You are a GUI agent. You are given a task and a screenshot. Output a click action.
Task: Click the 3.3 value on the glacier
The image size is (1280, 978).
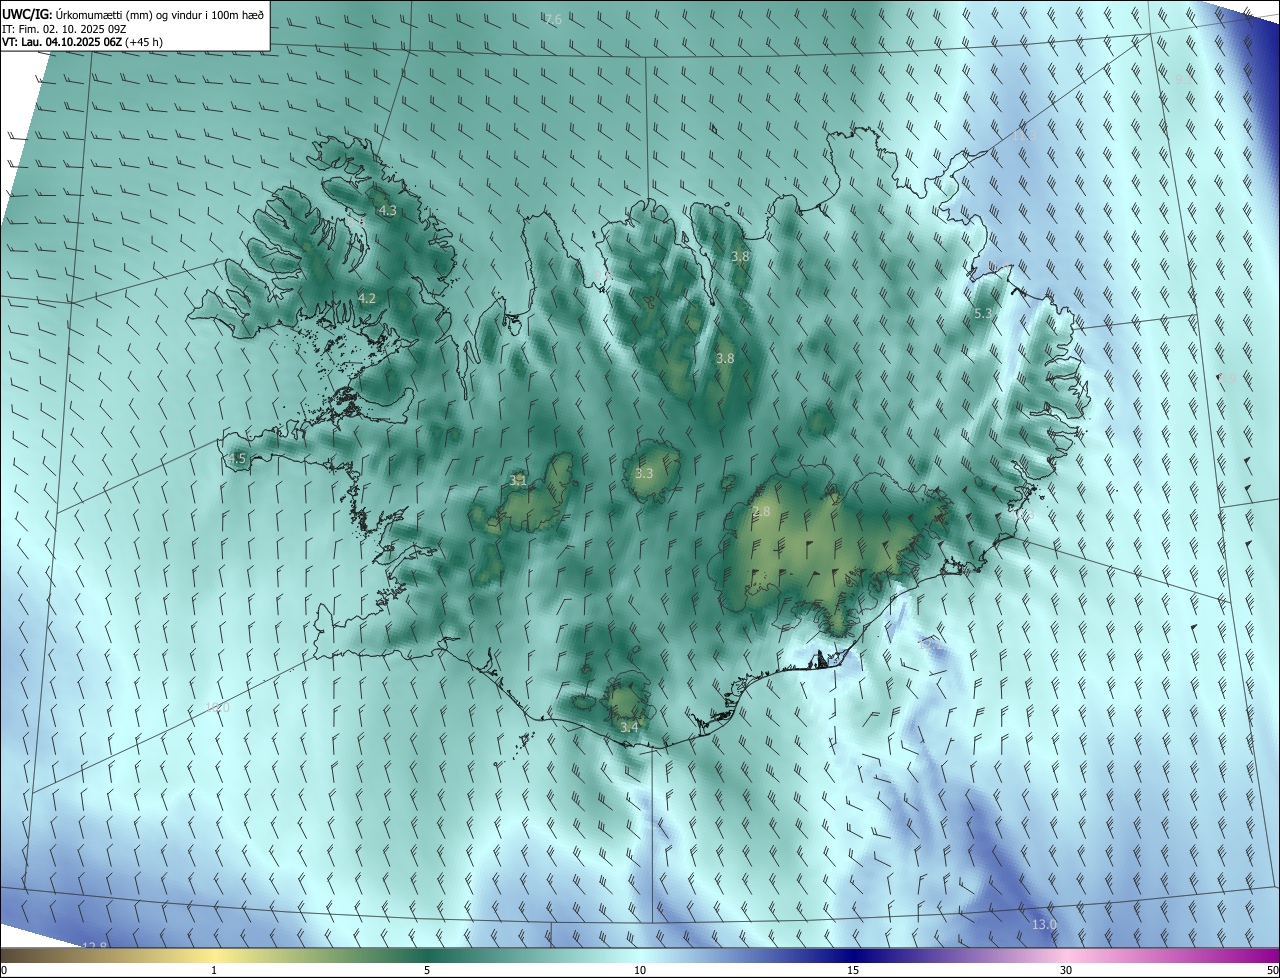point(644,473)
